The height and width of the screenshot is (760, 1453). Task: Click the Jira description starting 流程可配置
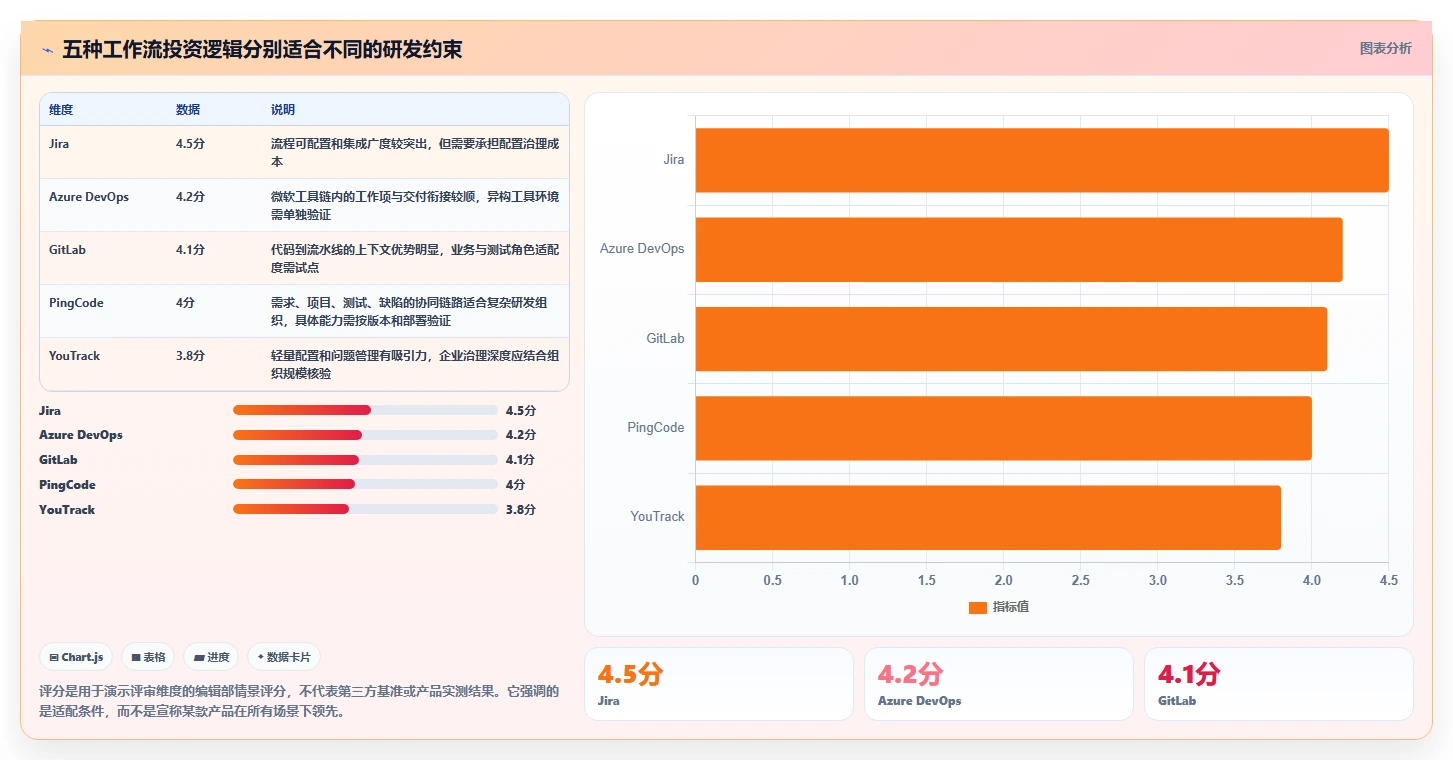pos(415,153)
